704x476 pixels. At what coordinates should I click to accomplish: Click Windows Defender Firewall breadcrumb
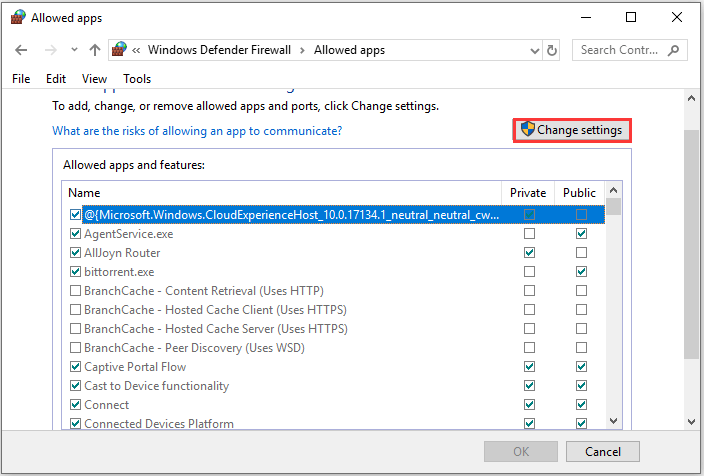[x=219, y=50]
